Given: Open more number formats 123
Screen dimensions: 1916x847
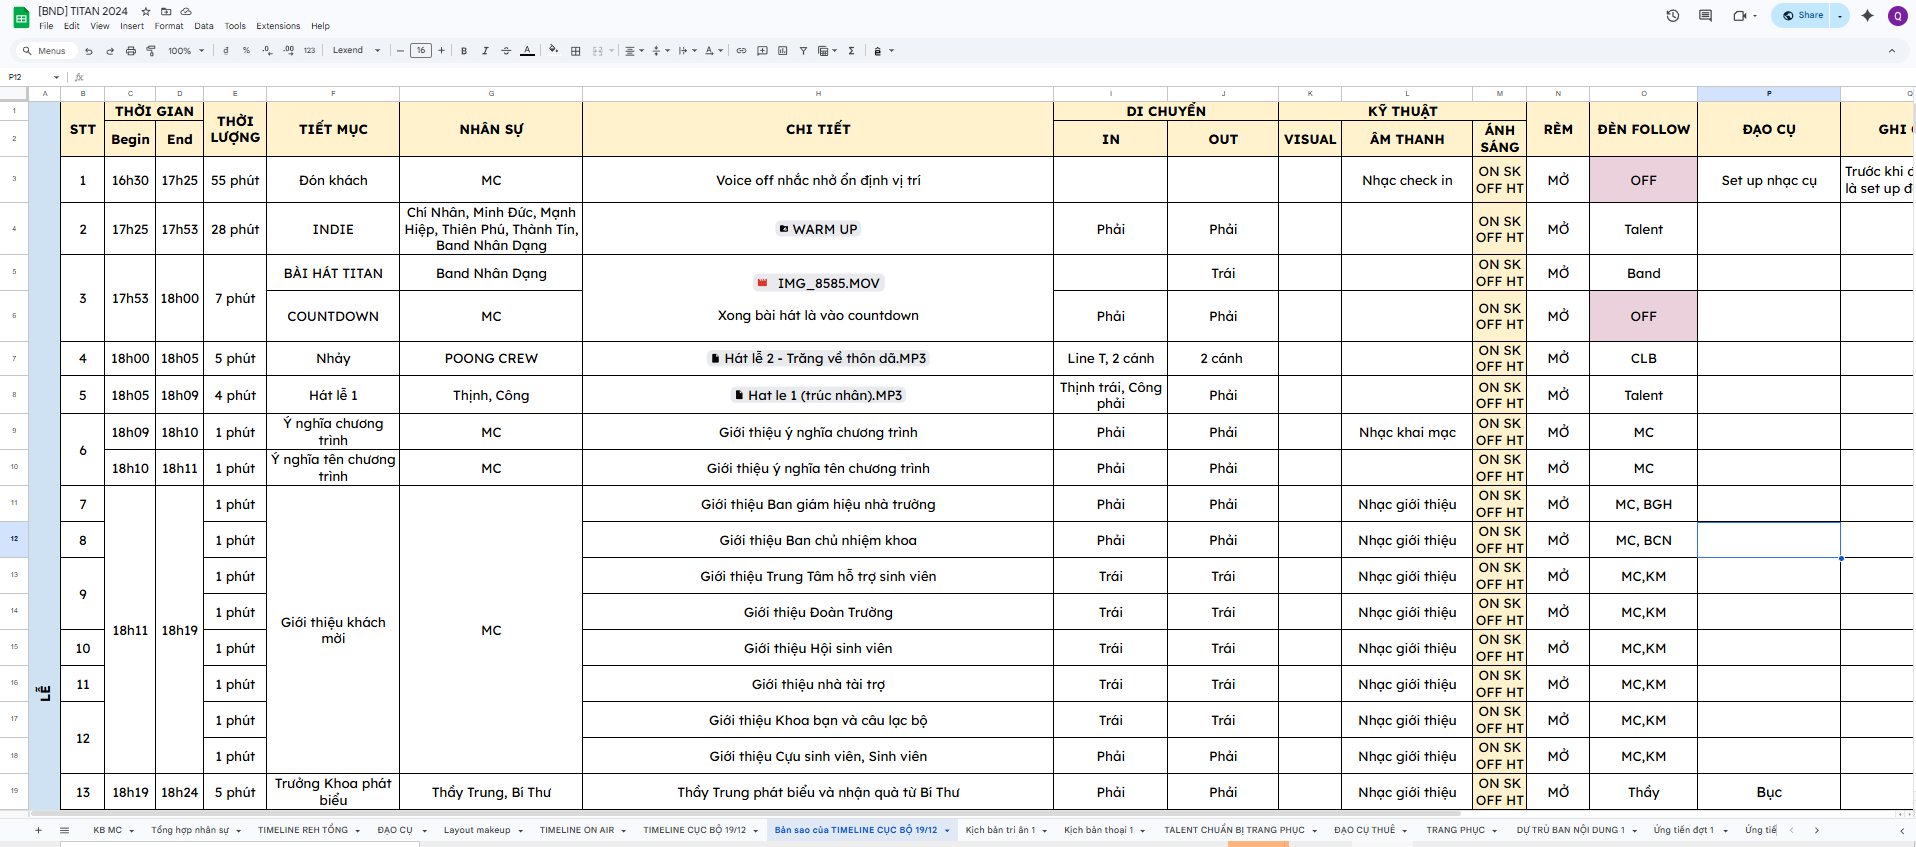Looking at the screenshot, I should pos(309,51).
